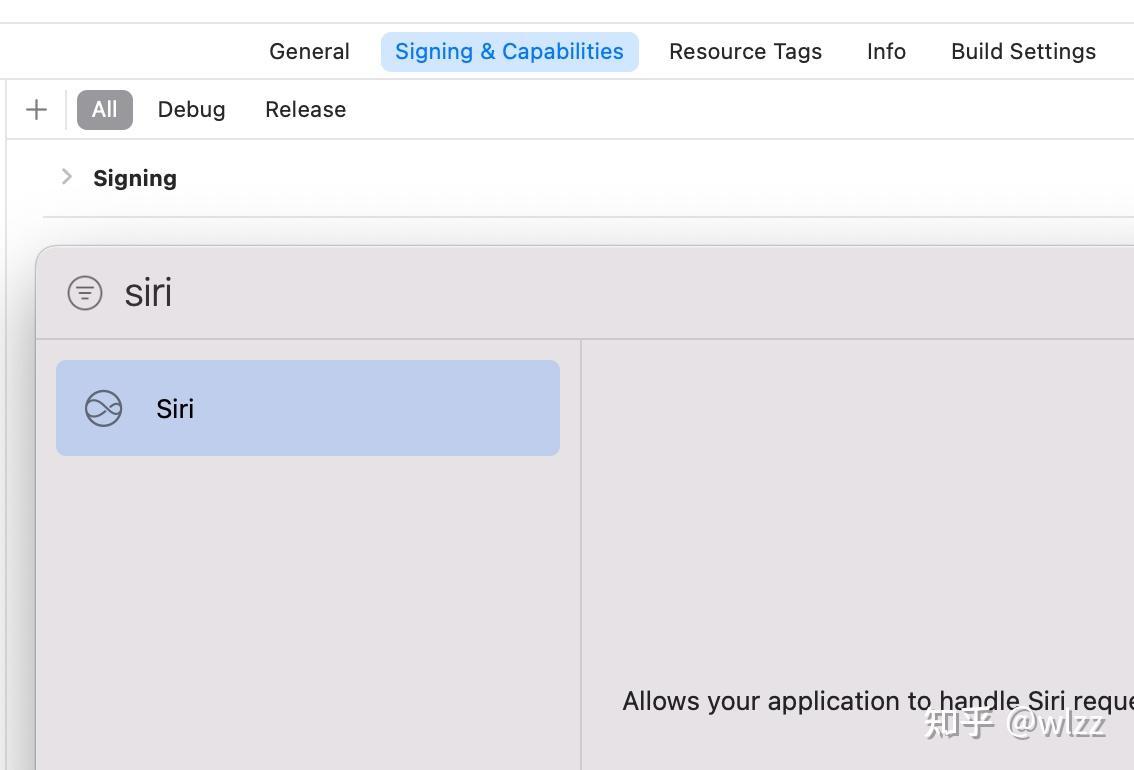
Task: Go to the Info tab
Action: [886, 52]
